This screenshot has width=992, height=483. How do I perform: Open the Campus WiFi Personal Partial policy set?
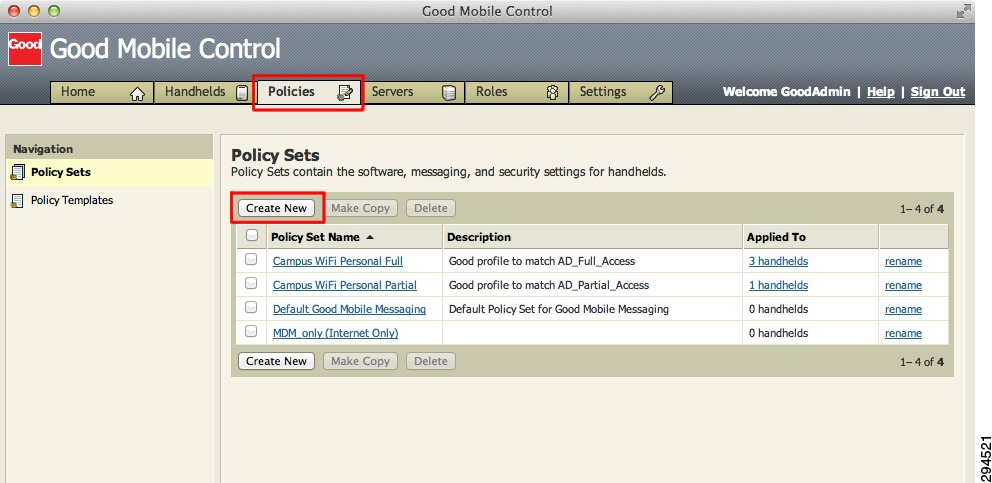[345, 285]
